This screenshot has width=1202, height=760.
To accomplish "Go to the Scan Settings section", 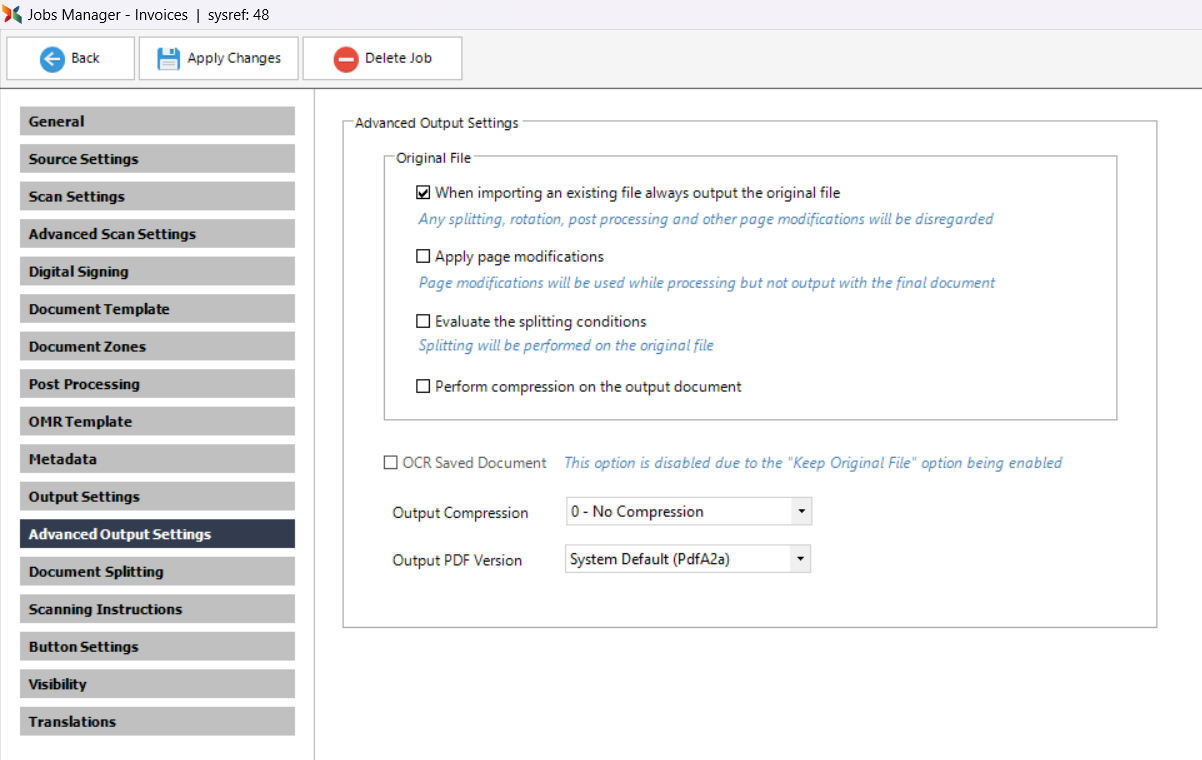I will [x=157, y=197].
